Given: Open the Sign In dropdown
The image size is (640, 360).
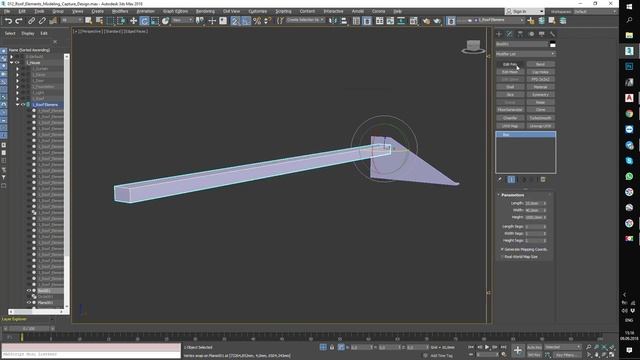Looking at the screenshot, I should (x=524, y=11).
